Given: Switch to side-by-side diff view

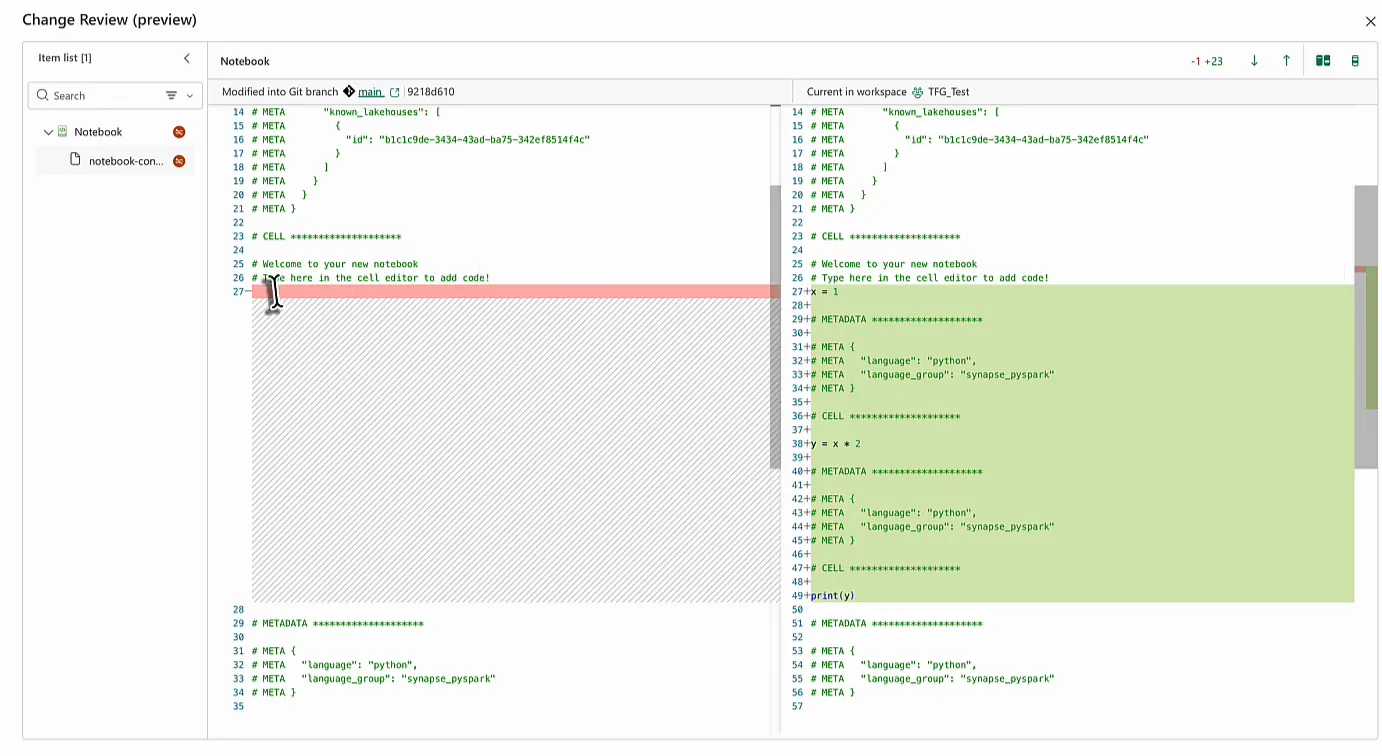Looking at the screenshot, I should [1323, 61].
